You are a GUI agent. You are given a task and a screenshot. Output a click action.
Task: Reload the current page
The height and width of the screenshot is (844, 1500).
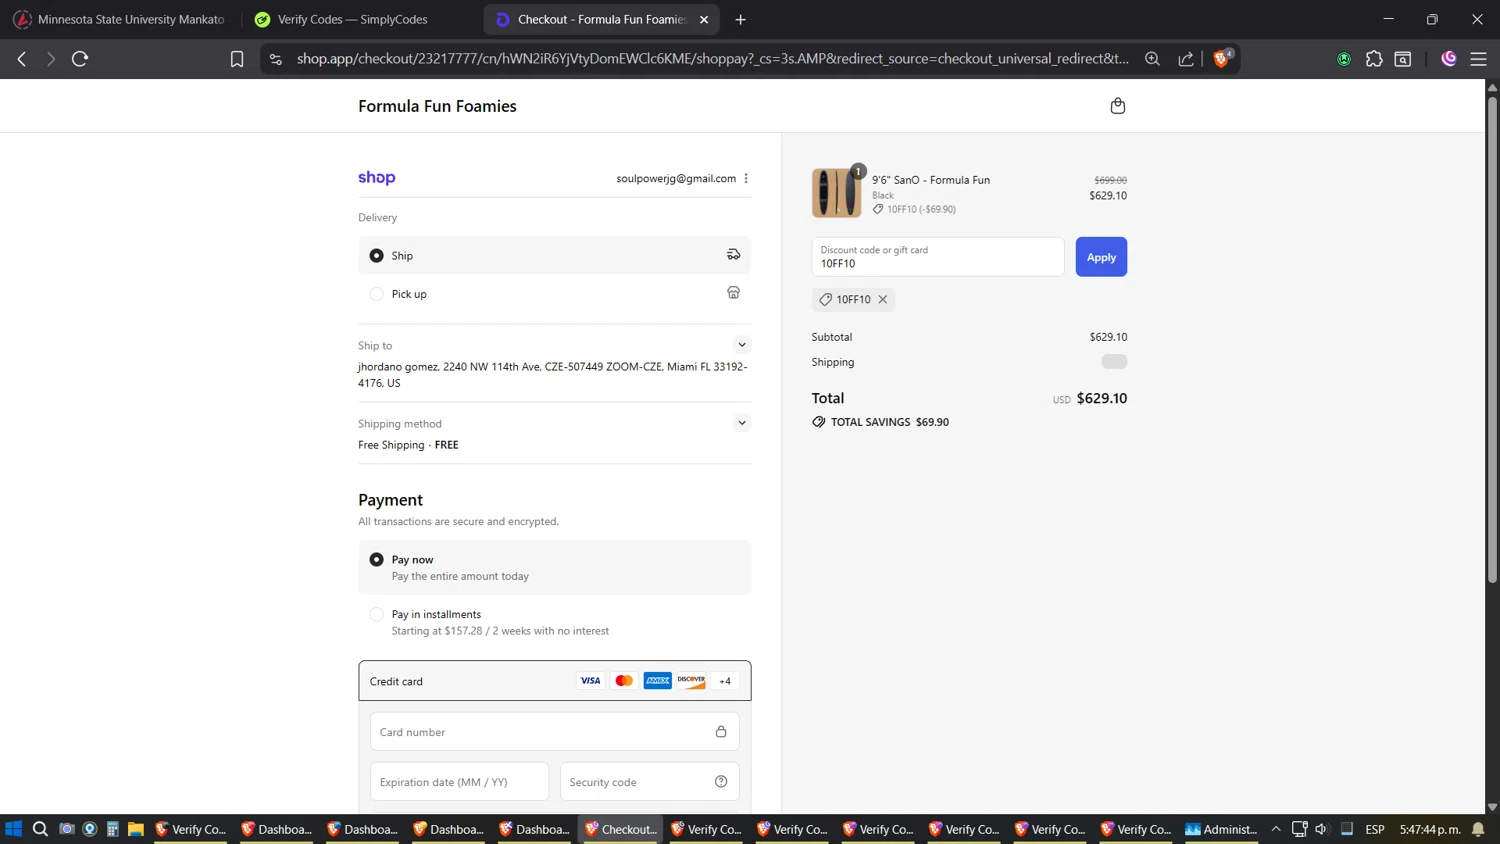point(80,59)
